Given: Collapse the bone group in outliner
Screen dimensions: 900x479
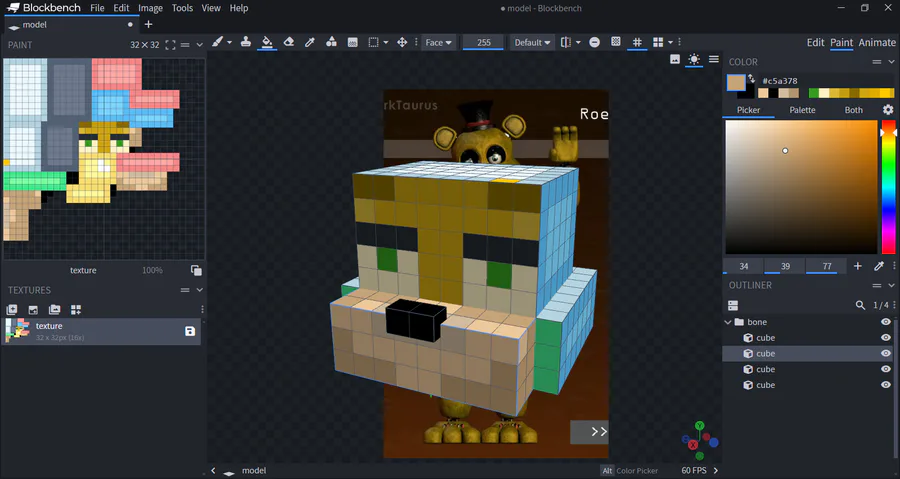Looking at the screenshot, I should pos(728,322).
